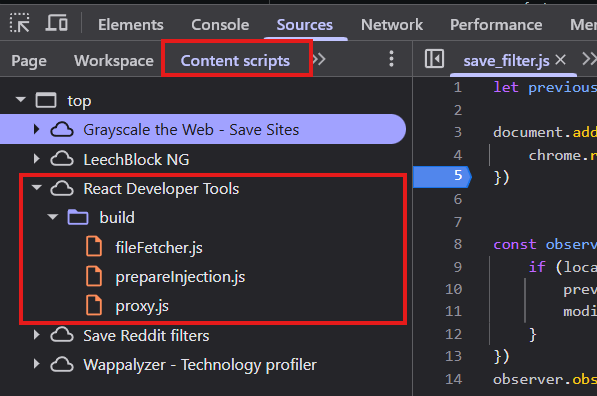Image resolution: width=597 pixels, height=396 pixels.
Task: Select the save_filter.js editor tab
Action: (x=506, y=61)
